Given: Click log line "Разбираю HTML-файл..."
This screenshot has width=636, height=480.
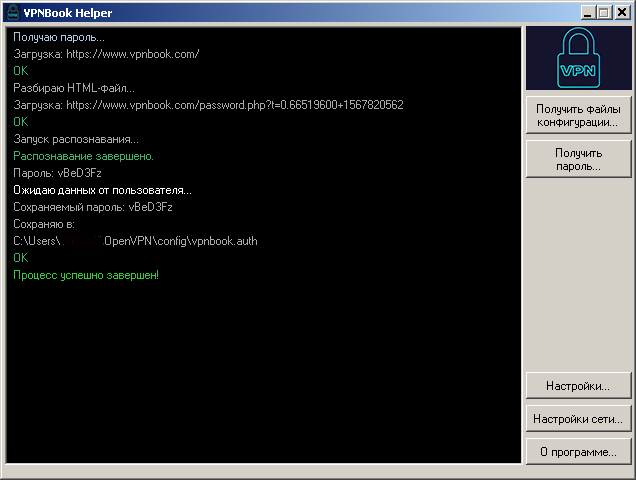Looking at the screenshot, I should [x=74, y=88].
